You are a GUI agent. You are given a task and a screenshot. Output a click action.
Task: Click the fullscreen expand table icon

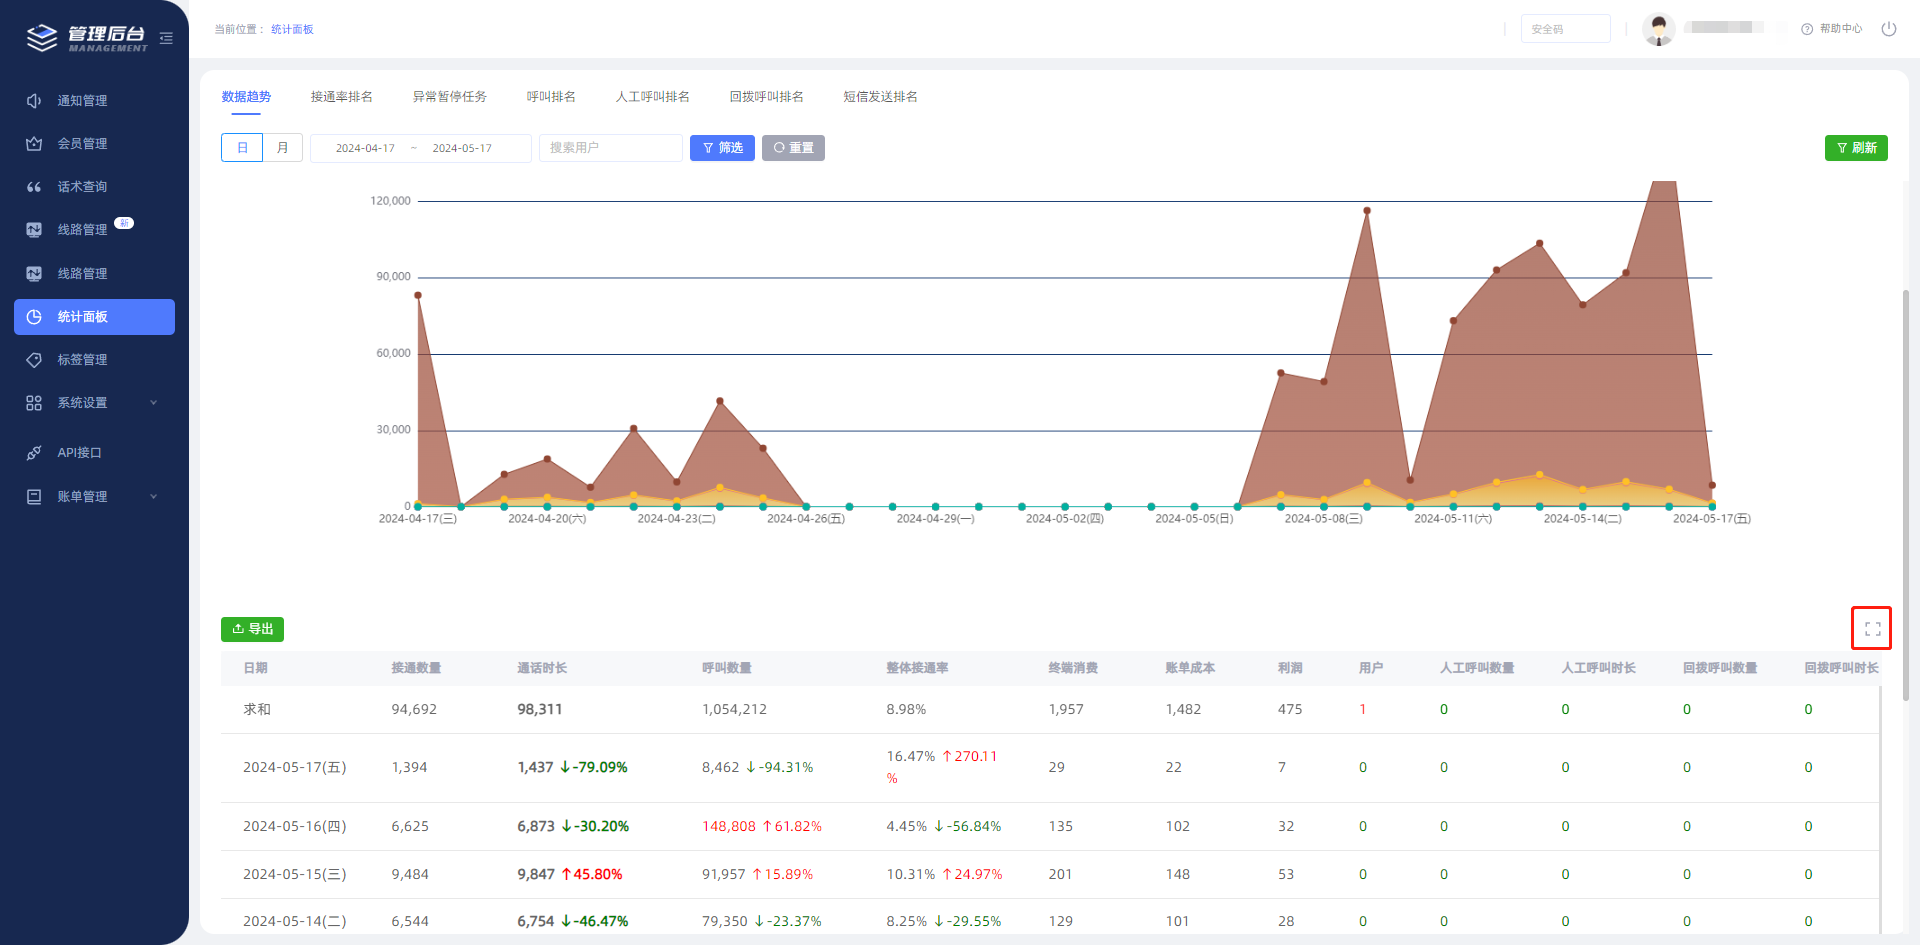pyautogui.click(x=1872, y=629)
